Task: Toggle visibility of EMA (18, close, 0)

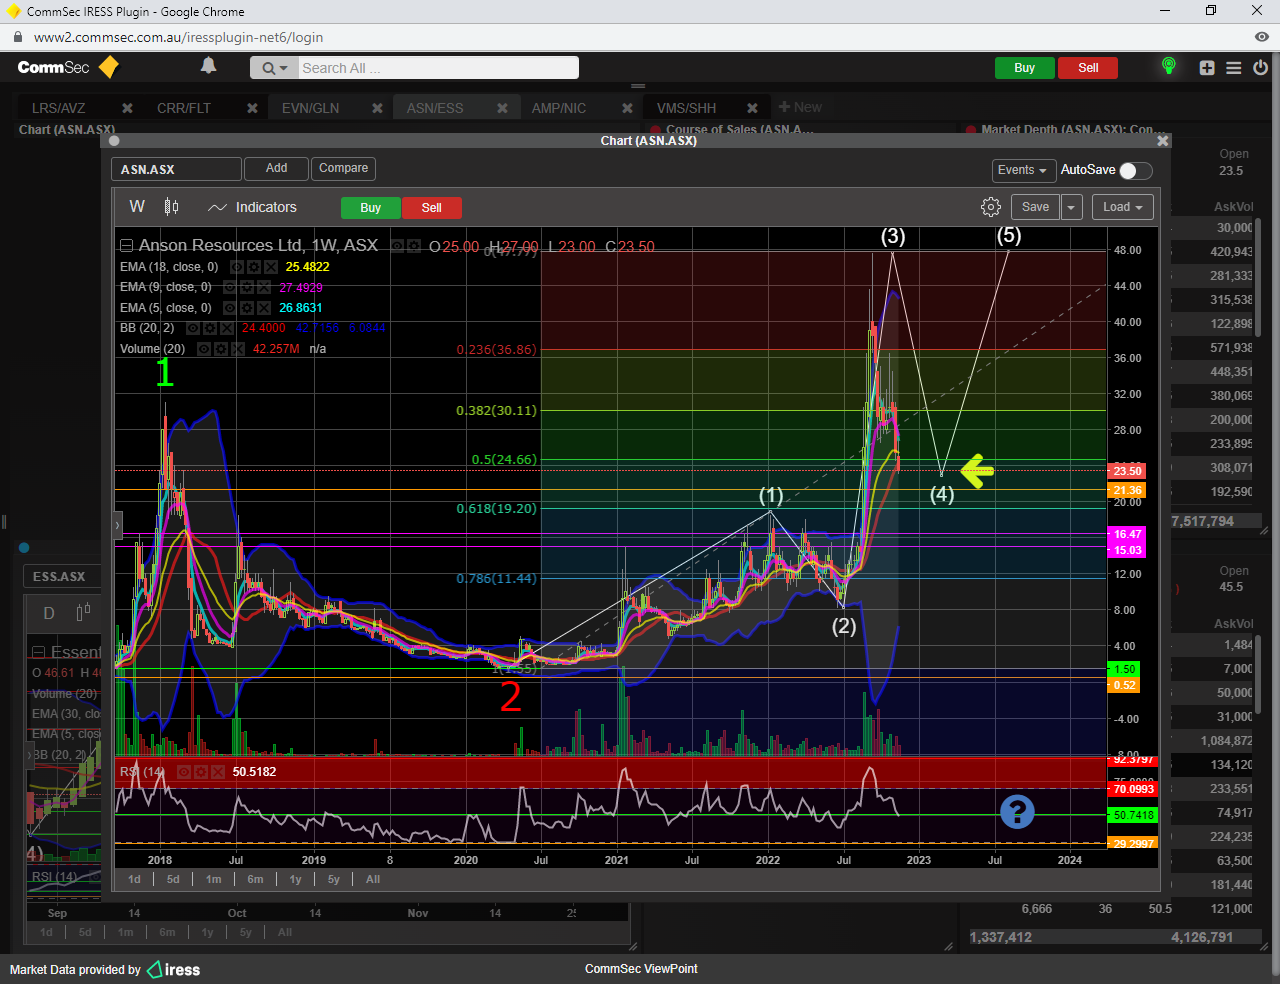Action: [x=236, y=267]
